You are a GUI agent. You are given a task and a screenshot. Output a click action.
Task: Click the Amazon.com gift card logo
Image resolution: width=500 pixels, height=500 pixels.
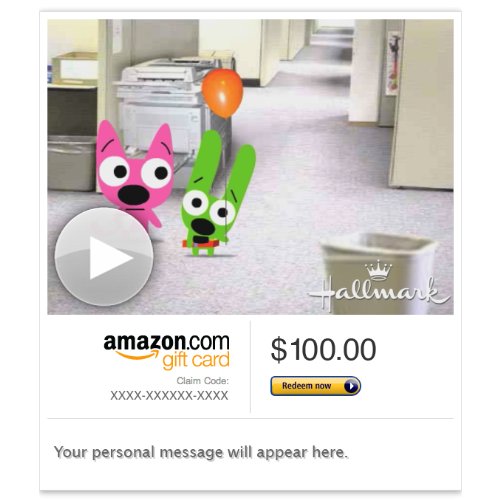pos(166,351)
